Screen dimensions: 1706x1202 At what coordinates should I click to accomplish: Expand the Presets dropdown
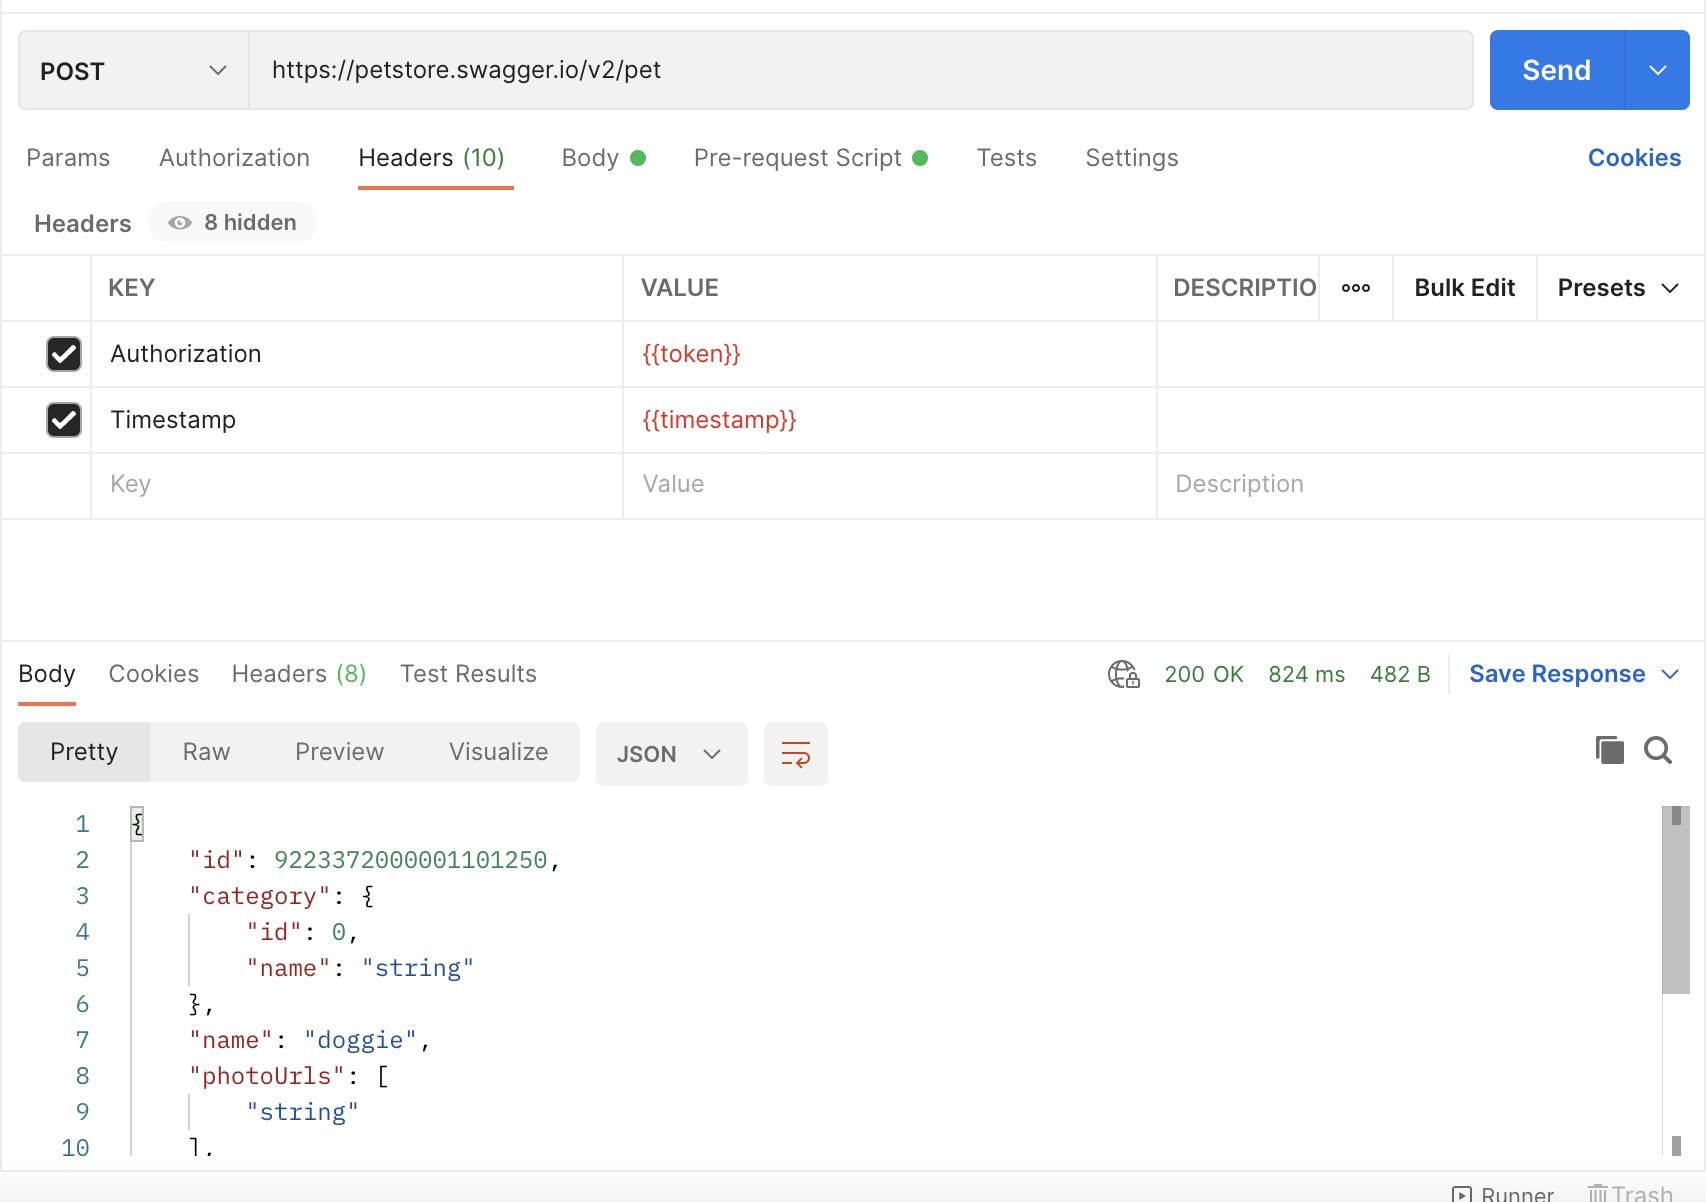tap(1618, 288)
